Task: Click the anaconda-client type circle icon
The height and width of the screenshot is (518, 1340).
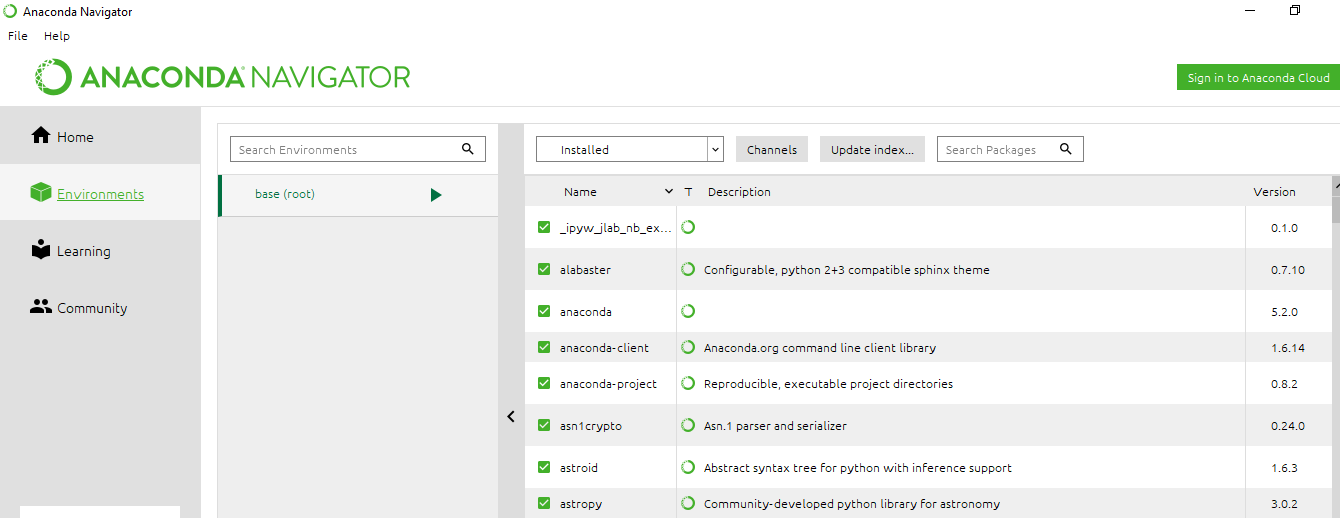Action: point(688,347)
